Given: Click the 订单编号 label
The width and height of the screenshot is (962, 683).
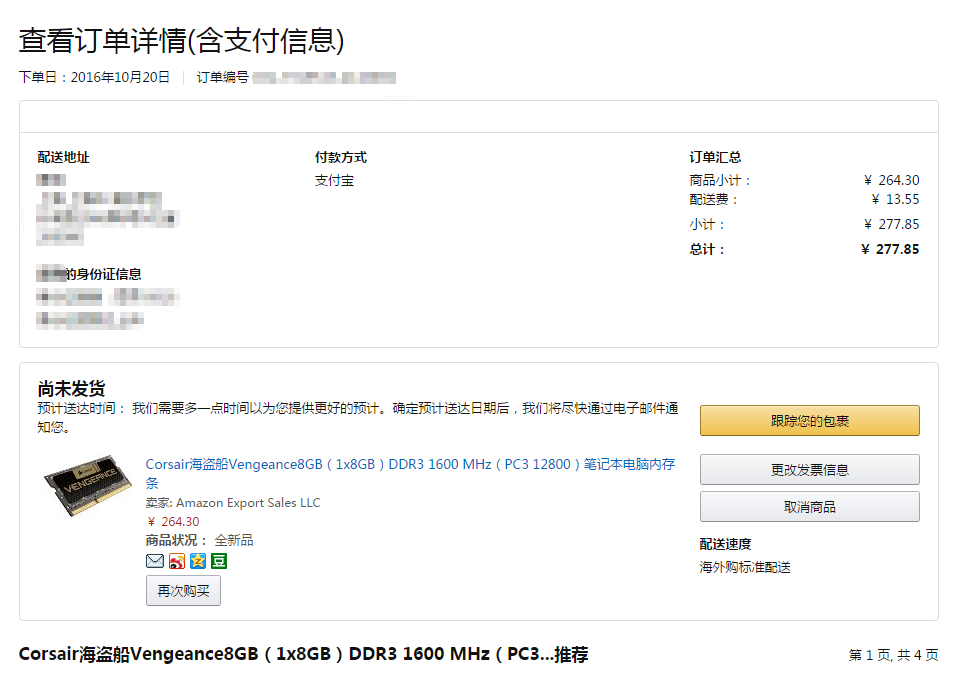Looking at the screenshot, I should [x=223, y=77].
